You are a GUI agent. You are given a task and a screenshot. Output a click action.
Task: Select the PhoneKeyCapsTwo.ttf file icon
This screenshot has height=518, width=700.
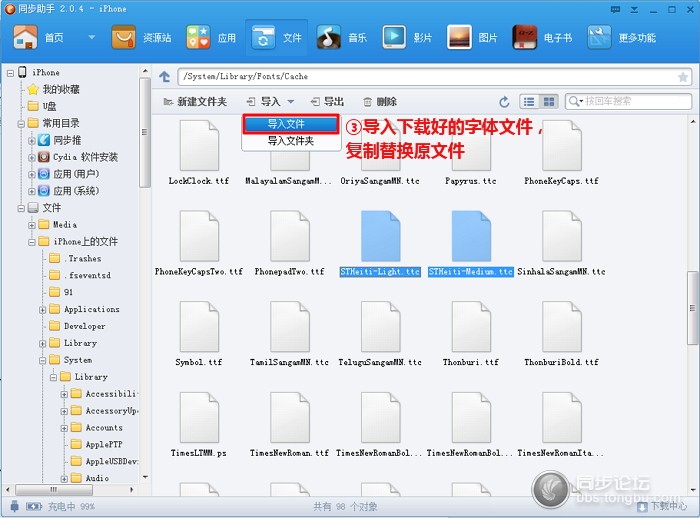tap(199, 236)
